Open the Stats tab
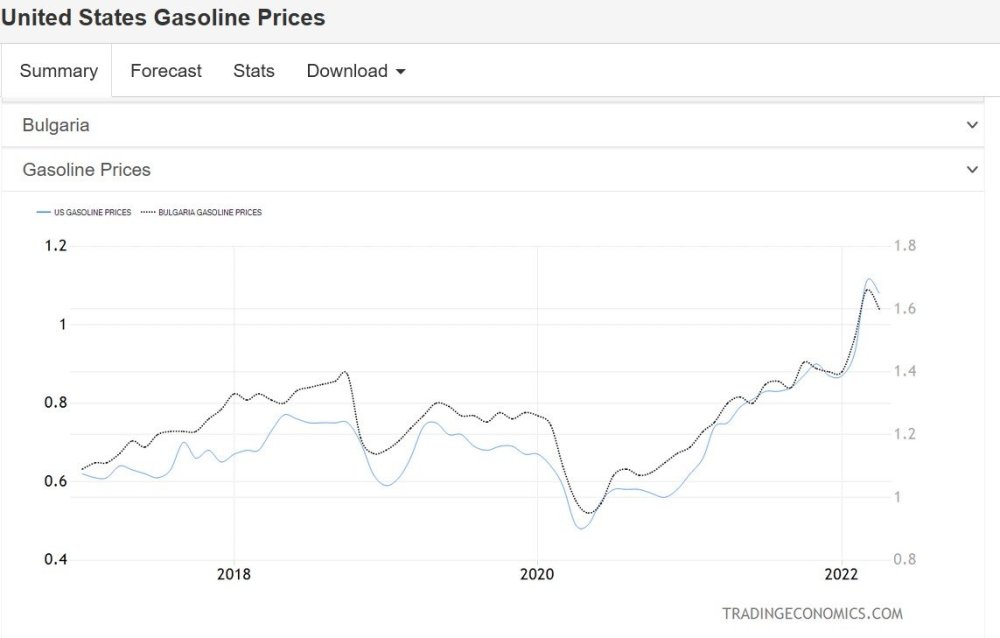This screenshot has width=1000, height=638. [x=253, y=71]
